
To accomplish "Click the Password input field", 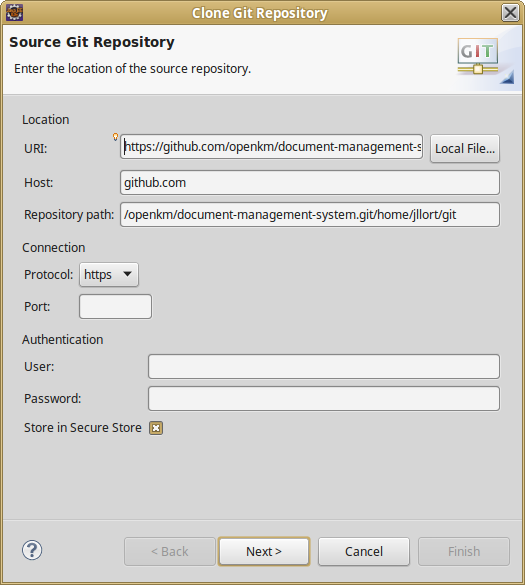I will [324, 398].
